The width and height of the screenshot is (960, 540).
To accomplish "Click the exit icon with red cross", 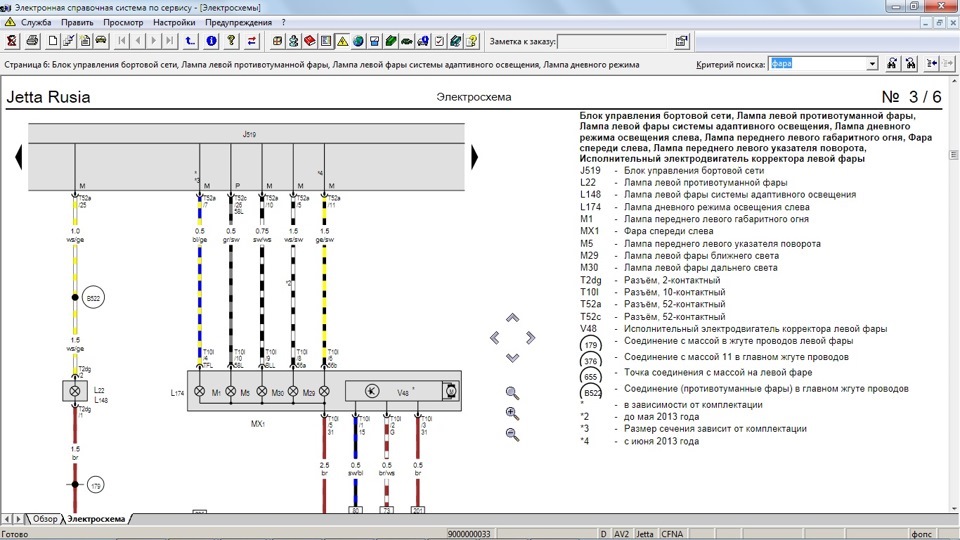I will [x=12, y=41].
